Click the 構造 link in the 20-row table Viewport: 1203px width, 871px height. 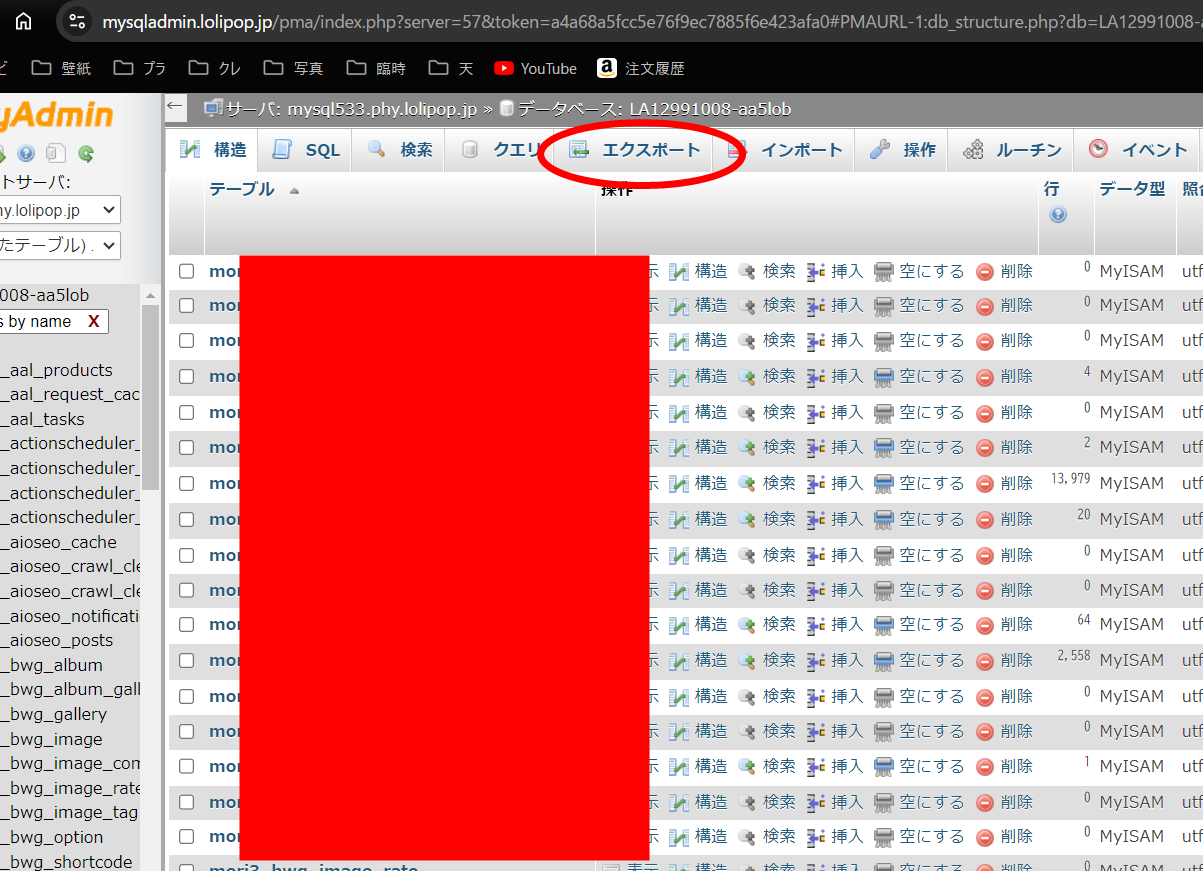click(711, 518)
